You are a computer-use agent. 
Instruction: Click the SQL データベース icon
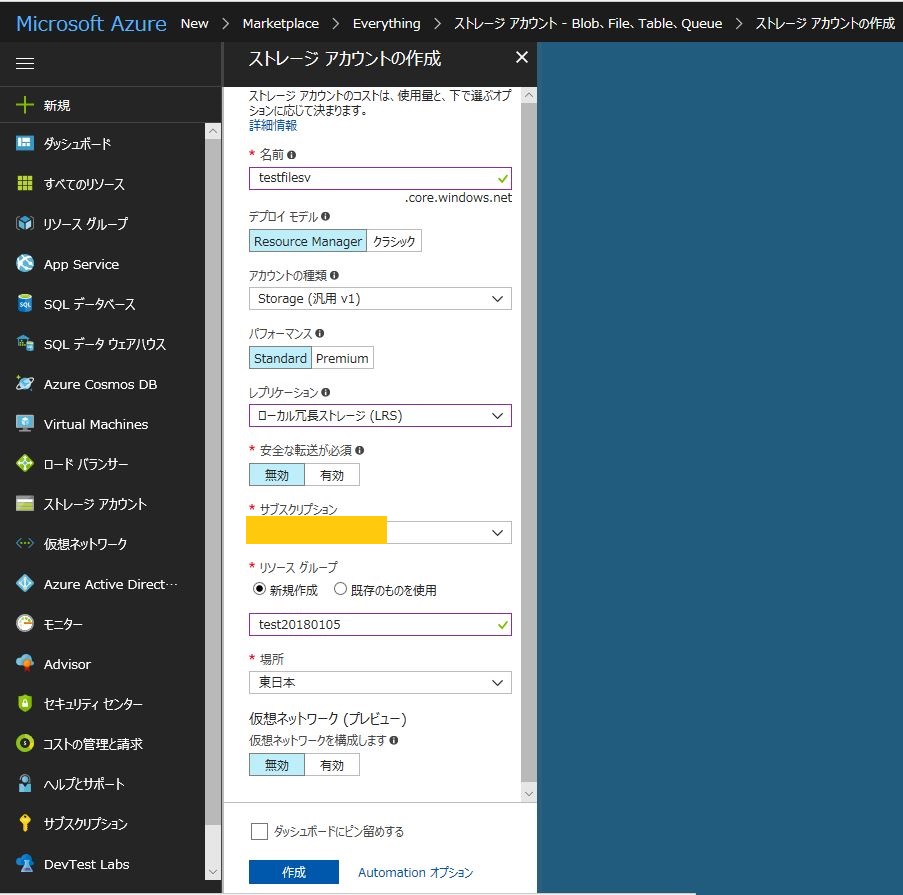pyautogui.click(x=25, y=303)
